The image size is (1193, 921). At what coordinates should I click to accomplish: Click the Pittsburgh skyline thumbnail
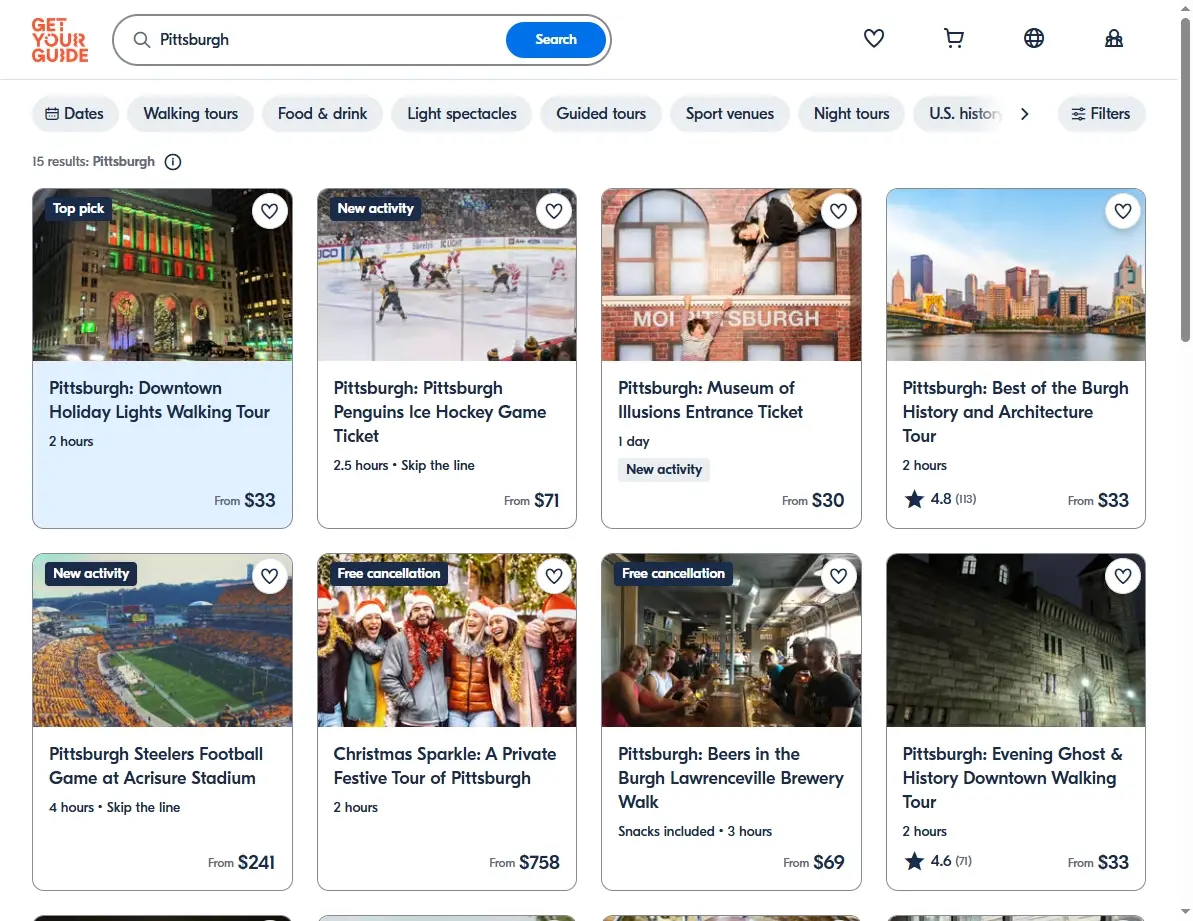pyautogui.click(x=1016, y=275)
